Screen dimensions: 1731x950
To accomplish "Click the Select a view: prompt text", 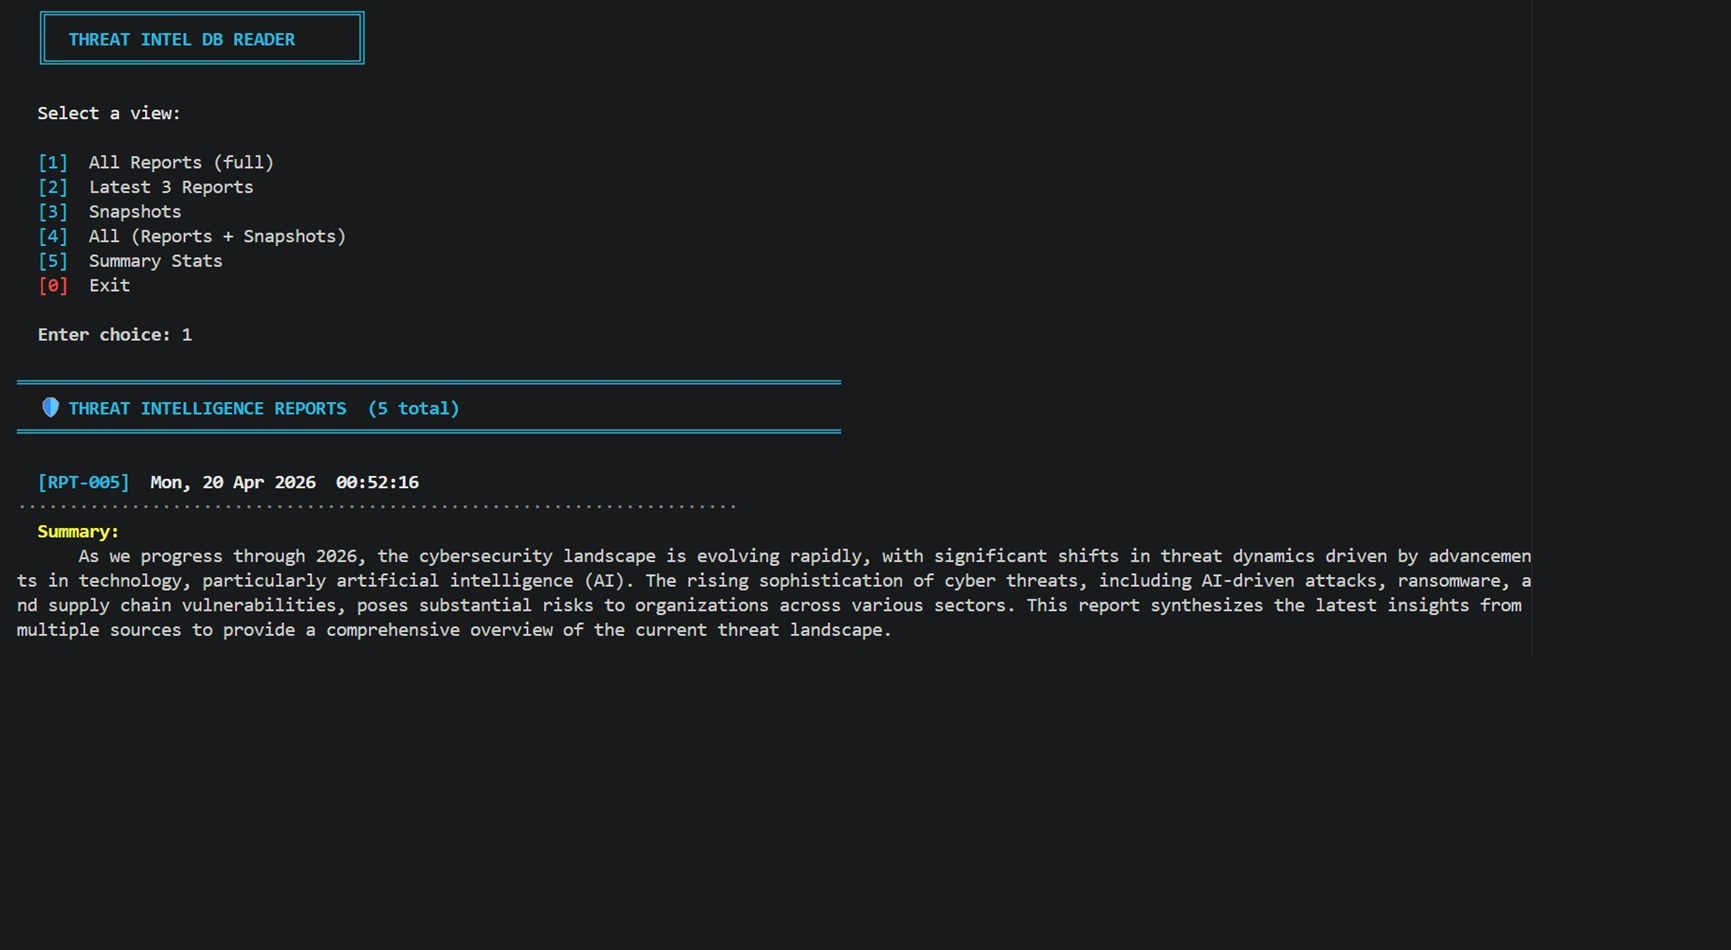I will pyautogui.click(x=109, y=113).
